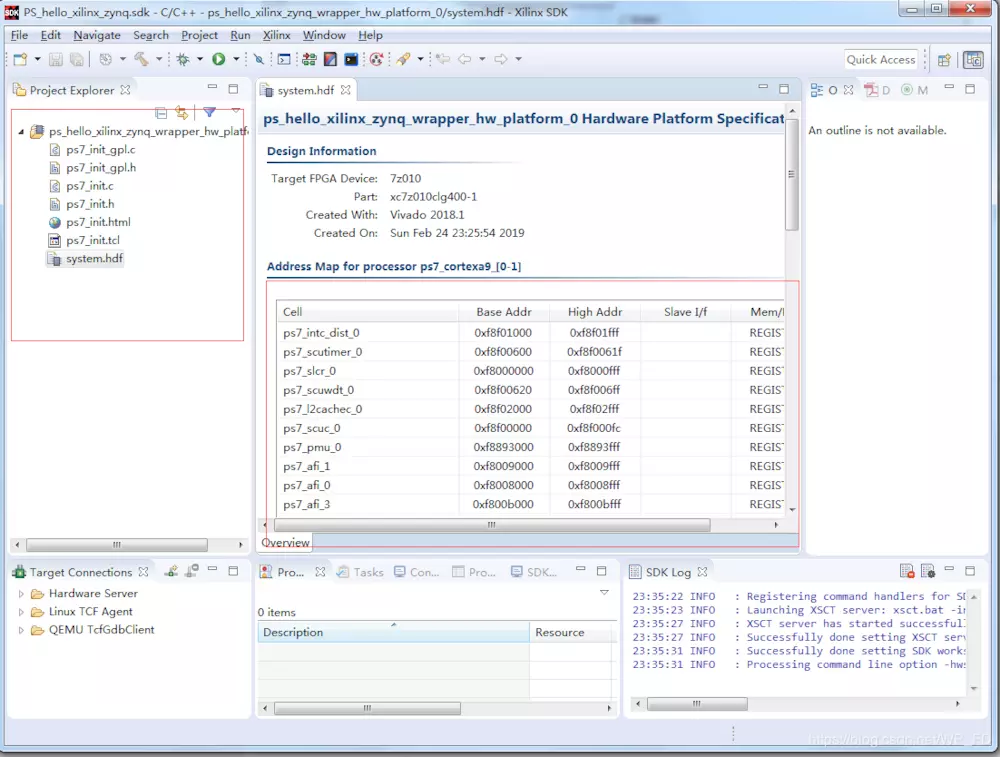Click the clear log icon in SDK Log
Screen dimensions: 1000x757
(907, 572)
